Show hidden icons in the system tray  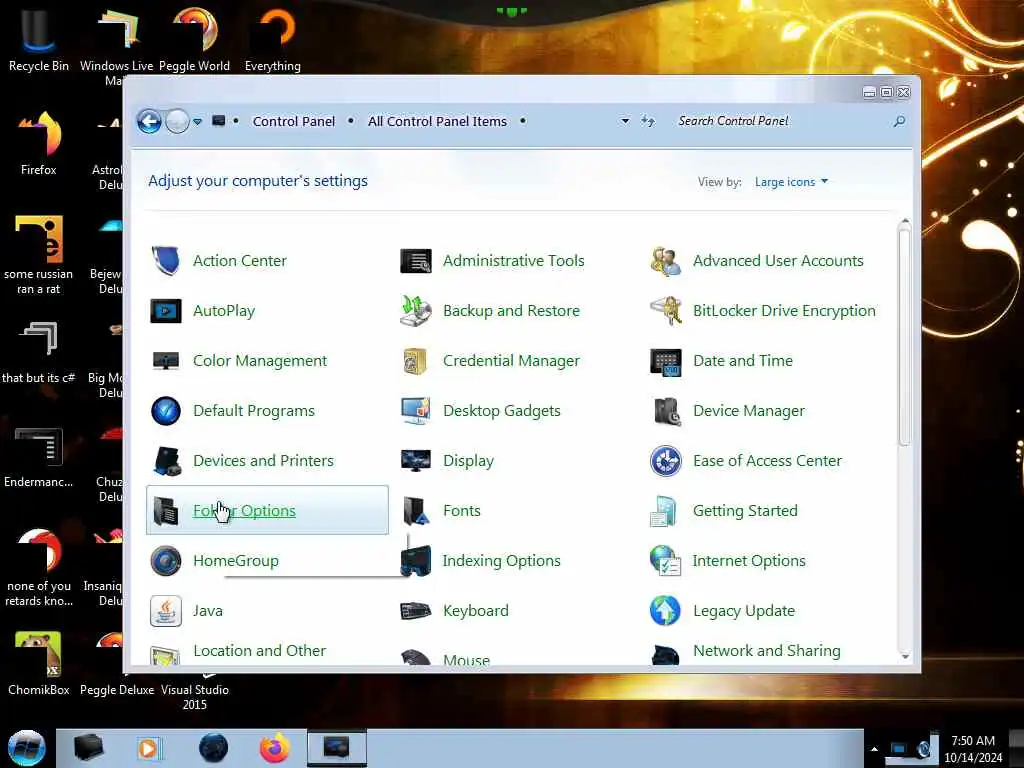pyautogui.click(x=874, y=749)
